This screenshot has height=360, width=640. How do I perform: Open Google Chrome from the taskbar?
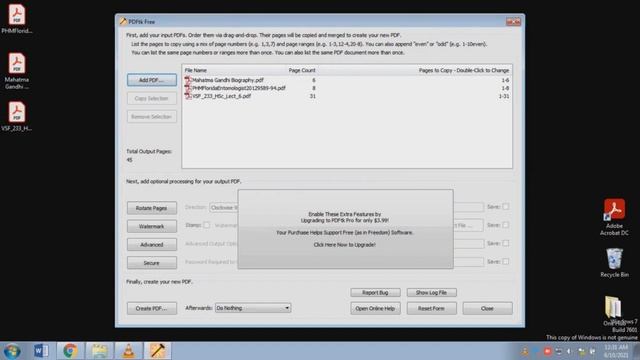70,351
